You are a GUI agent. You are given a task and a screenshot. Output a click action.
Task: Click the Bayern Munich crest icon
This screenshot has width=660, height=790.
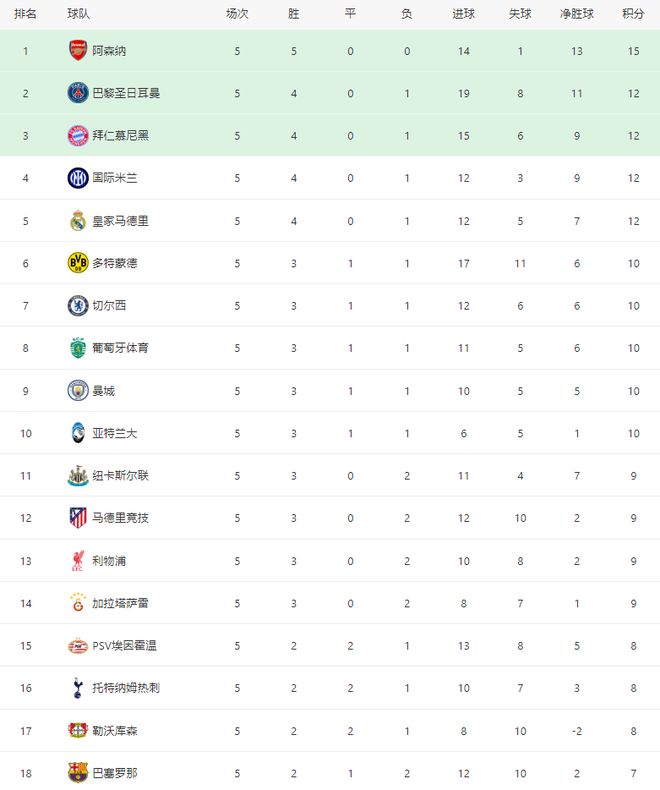tap(78, 135)
